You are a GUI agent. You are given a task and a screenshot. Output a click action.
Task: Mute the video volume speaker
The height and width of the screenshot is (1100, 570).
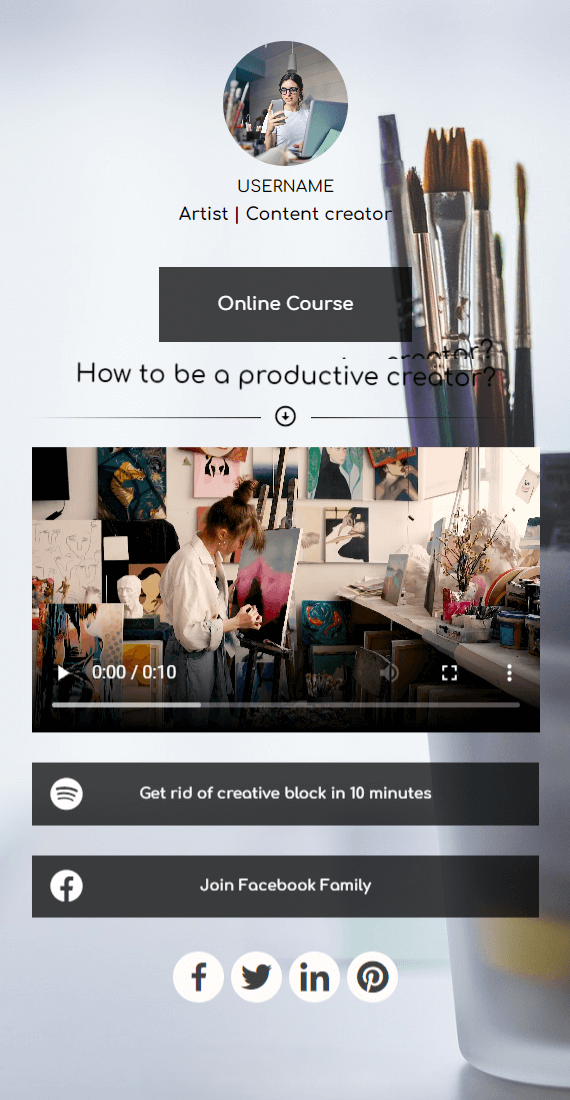(x=388, y=673)
